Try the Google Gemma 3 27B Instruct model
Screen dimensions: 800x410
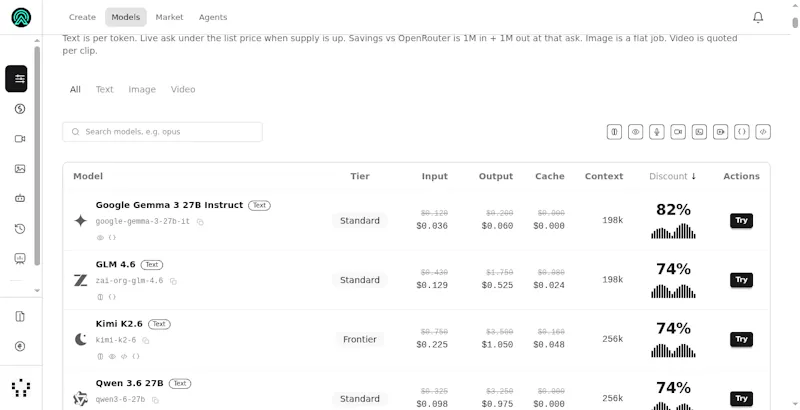point(741,220)
